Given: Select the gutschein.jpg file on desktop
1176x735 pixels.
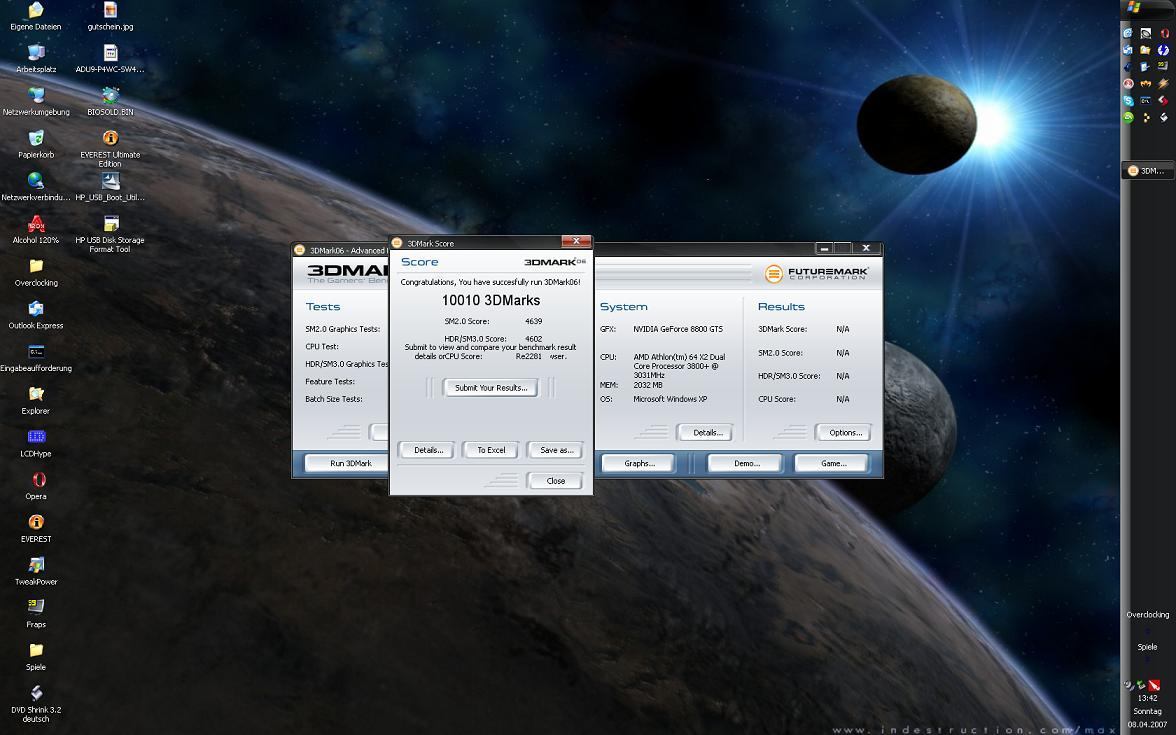Looking at the screenshot, I should (x=110, y=16).
